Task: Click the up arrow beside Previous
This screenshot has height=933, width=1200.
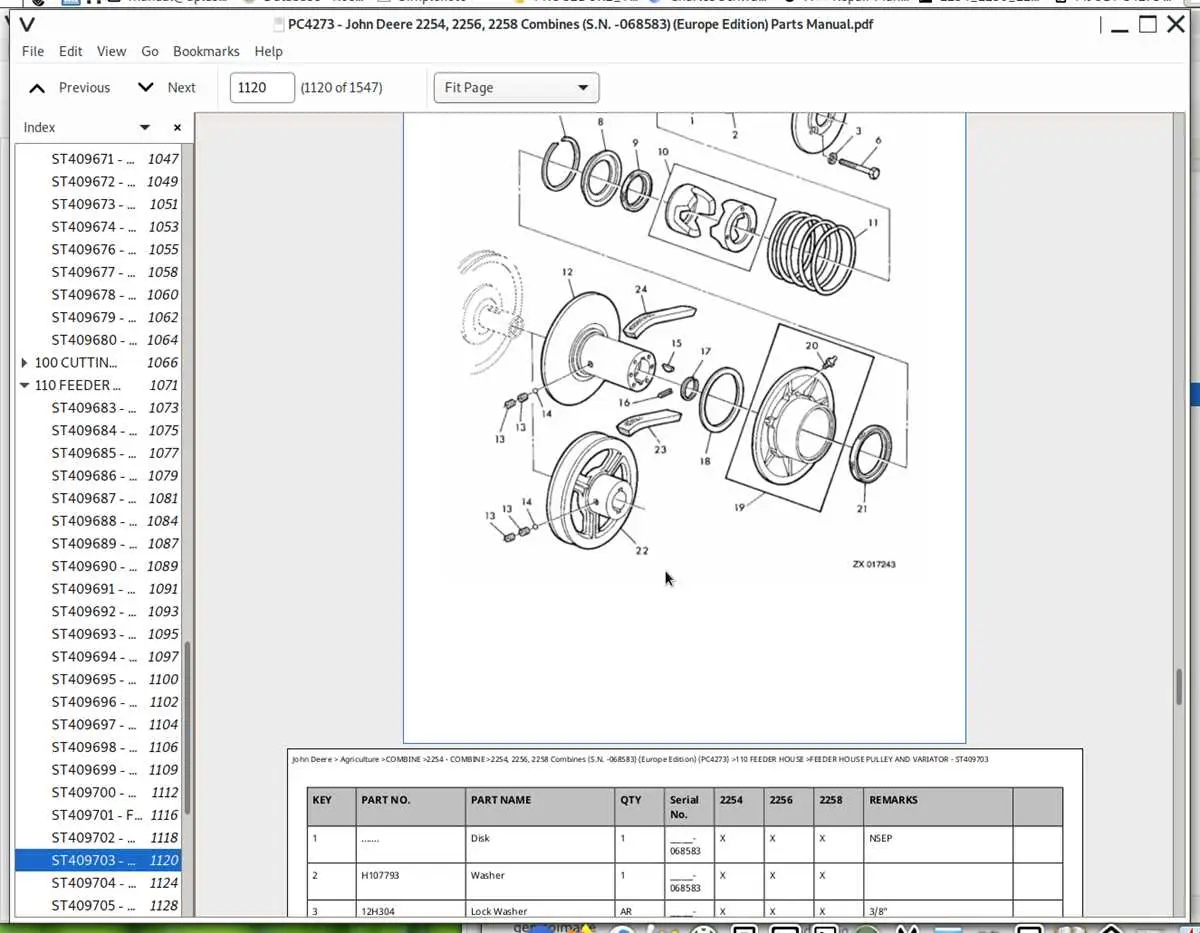Action: (37, 88)
